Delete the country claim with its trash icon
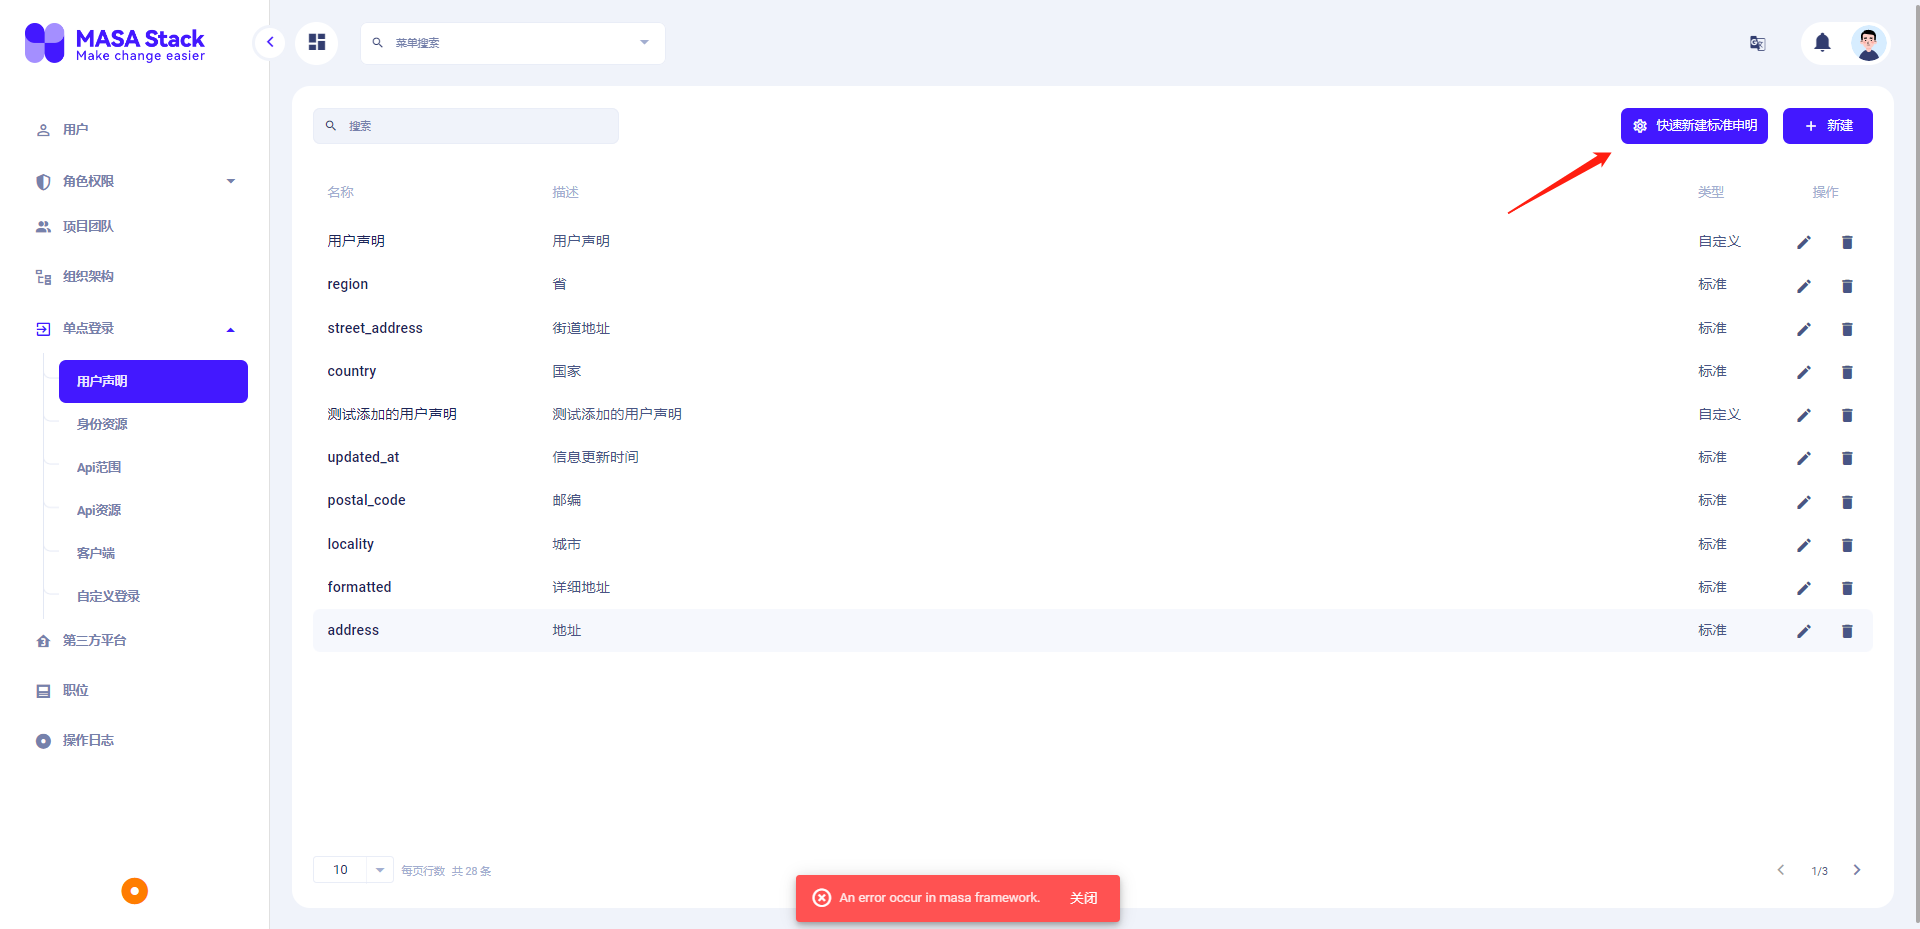The height and width of the screenshot is (929, 1920). 1847,373
